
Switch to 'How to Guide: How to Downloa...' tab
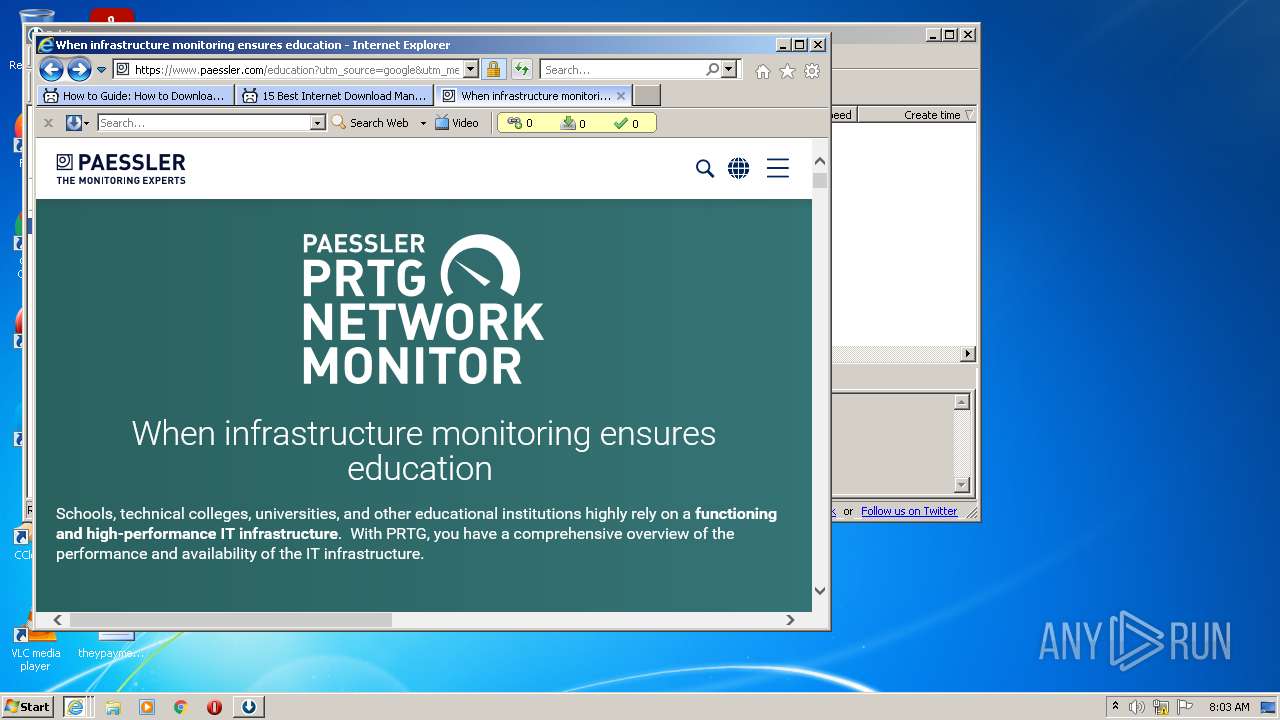135,96
